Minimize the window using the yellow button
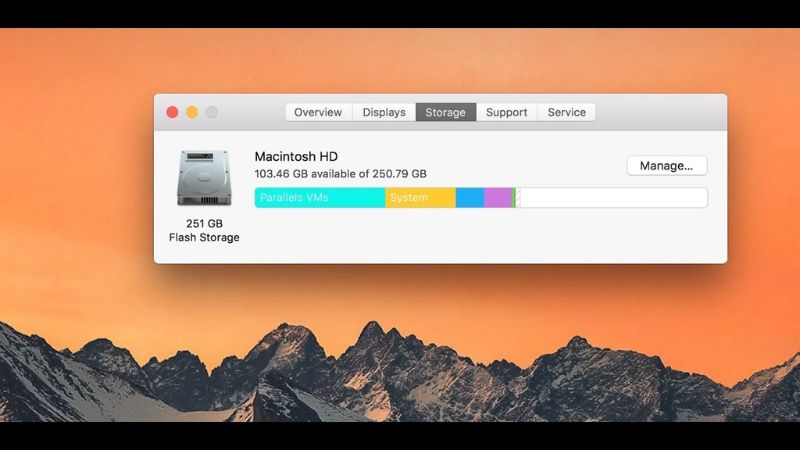 pos(192,112)
